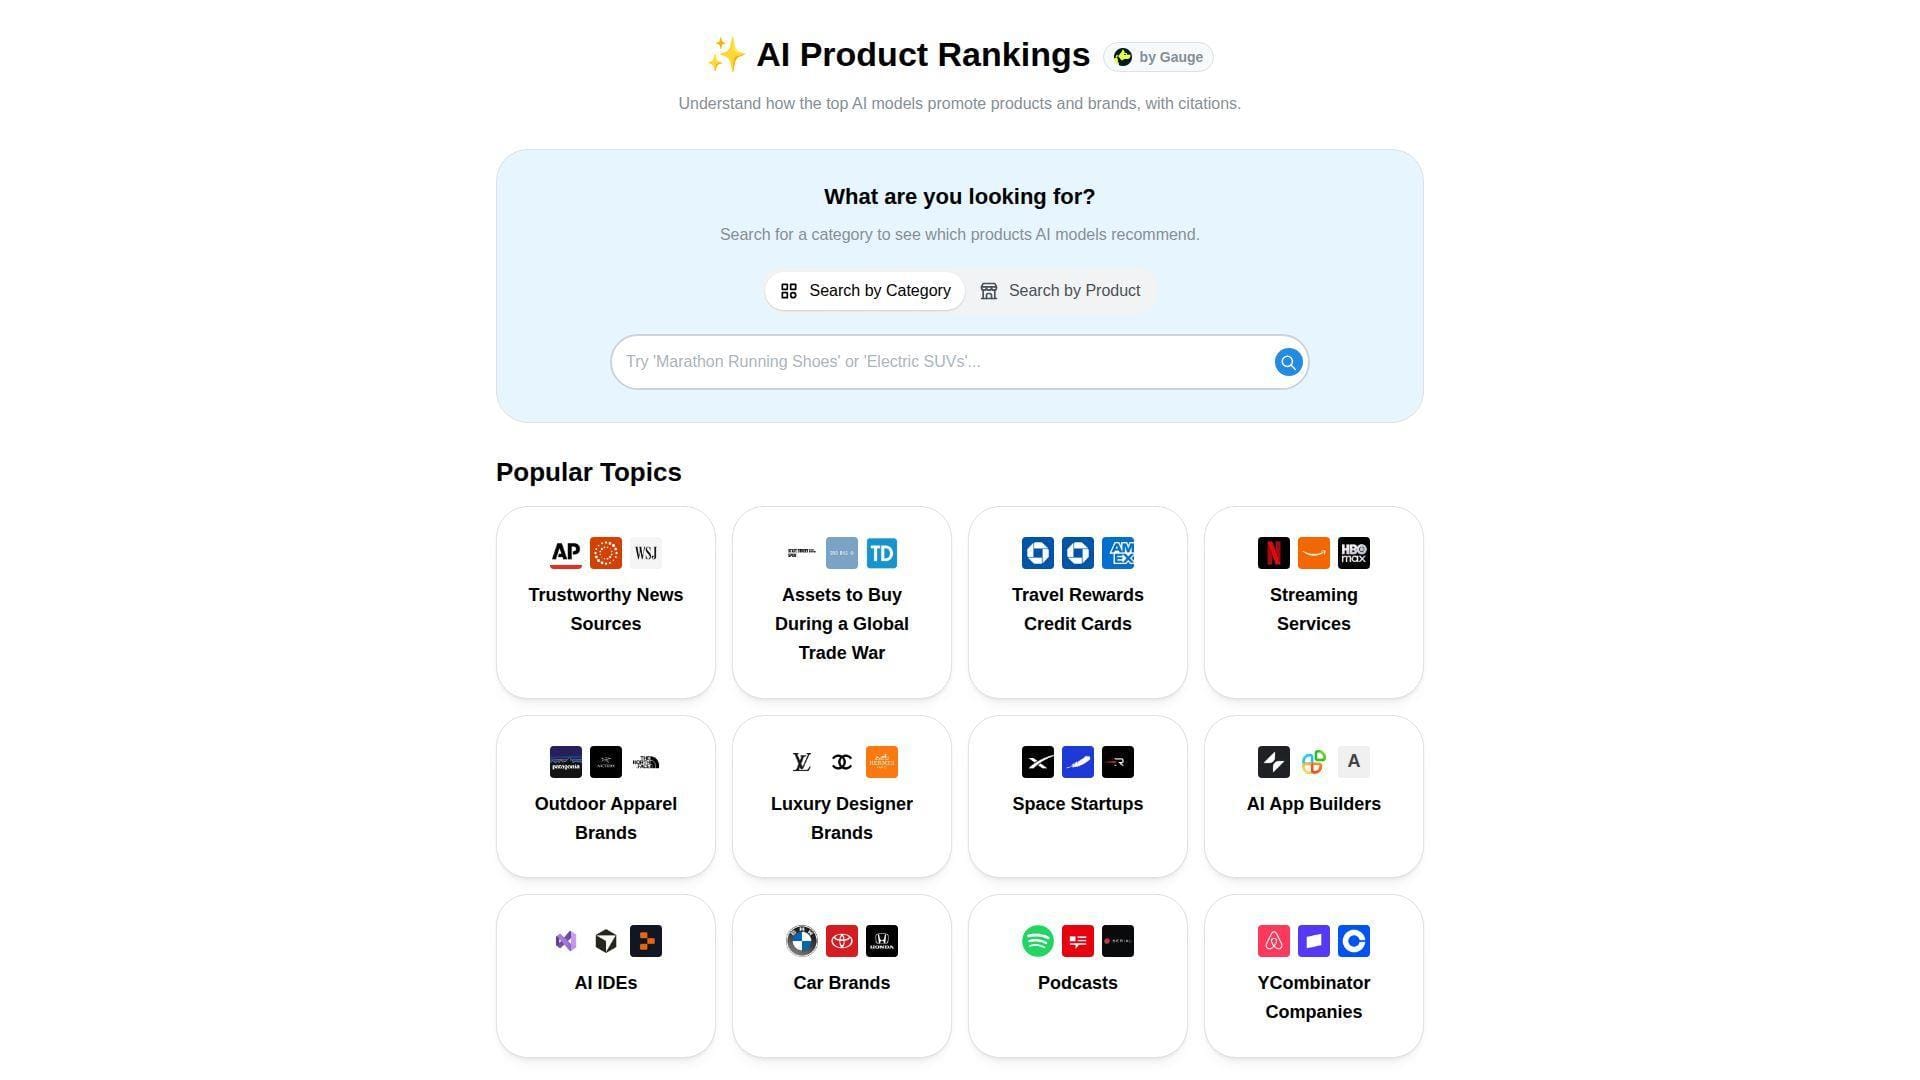The width and height of the screenshot is (1920, 1080).
Task: Select the Hermès orange logo in Luxury Designer Brands
Action: coord(882,761)
